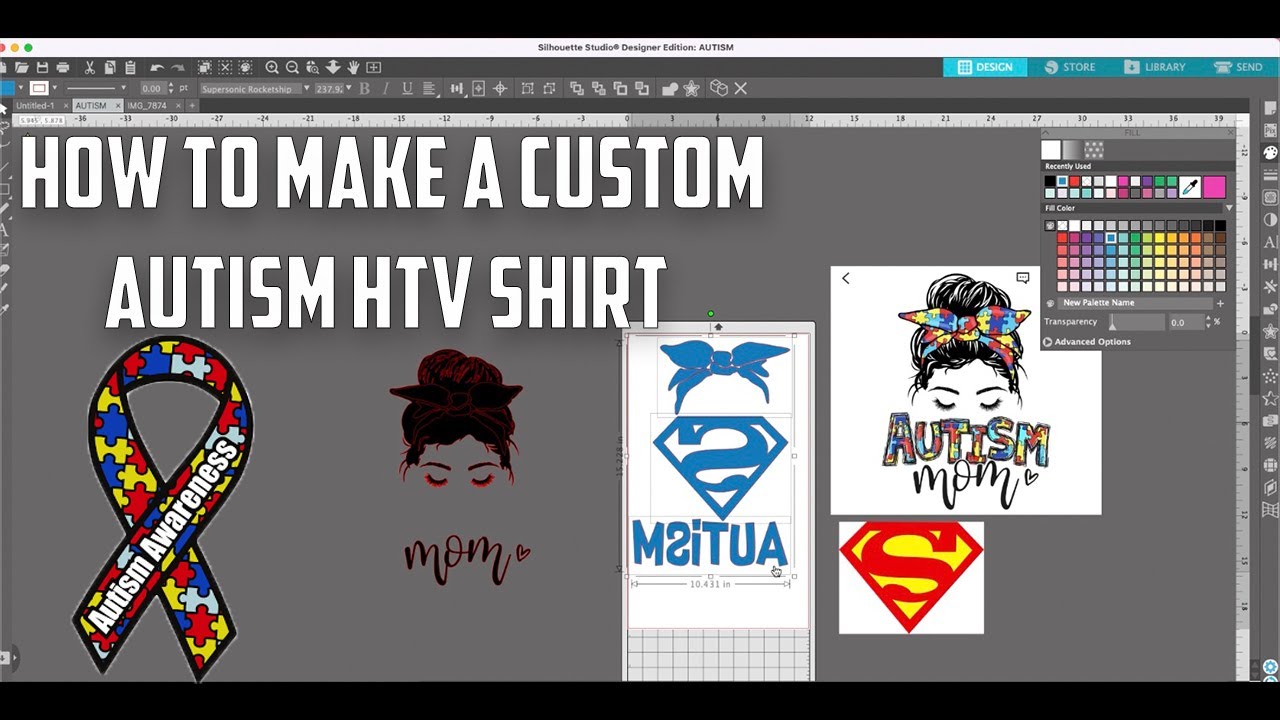The image size is (1280, 720).
Task: Click the Save disk icon
Action: pyautogui.click(x=42, y=67)
